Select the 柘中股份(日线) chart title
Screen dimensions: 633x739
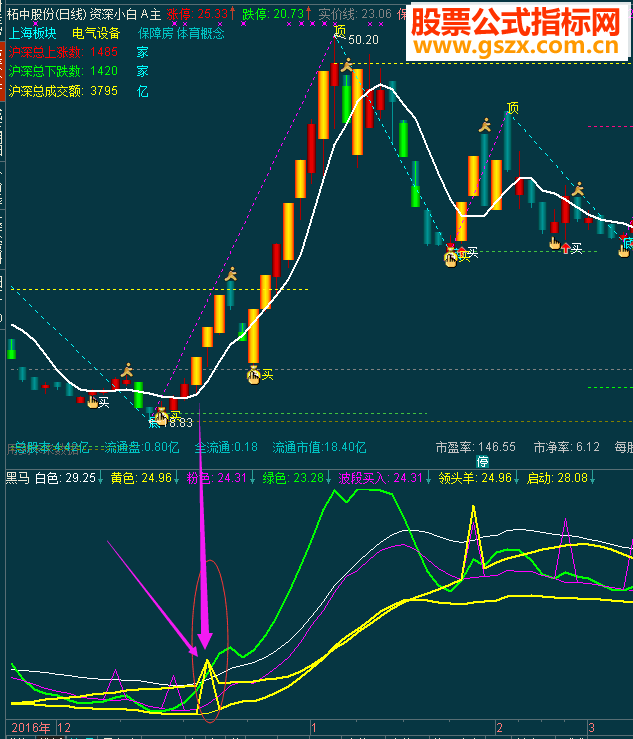(x=47, y=15)
